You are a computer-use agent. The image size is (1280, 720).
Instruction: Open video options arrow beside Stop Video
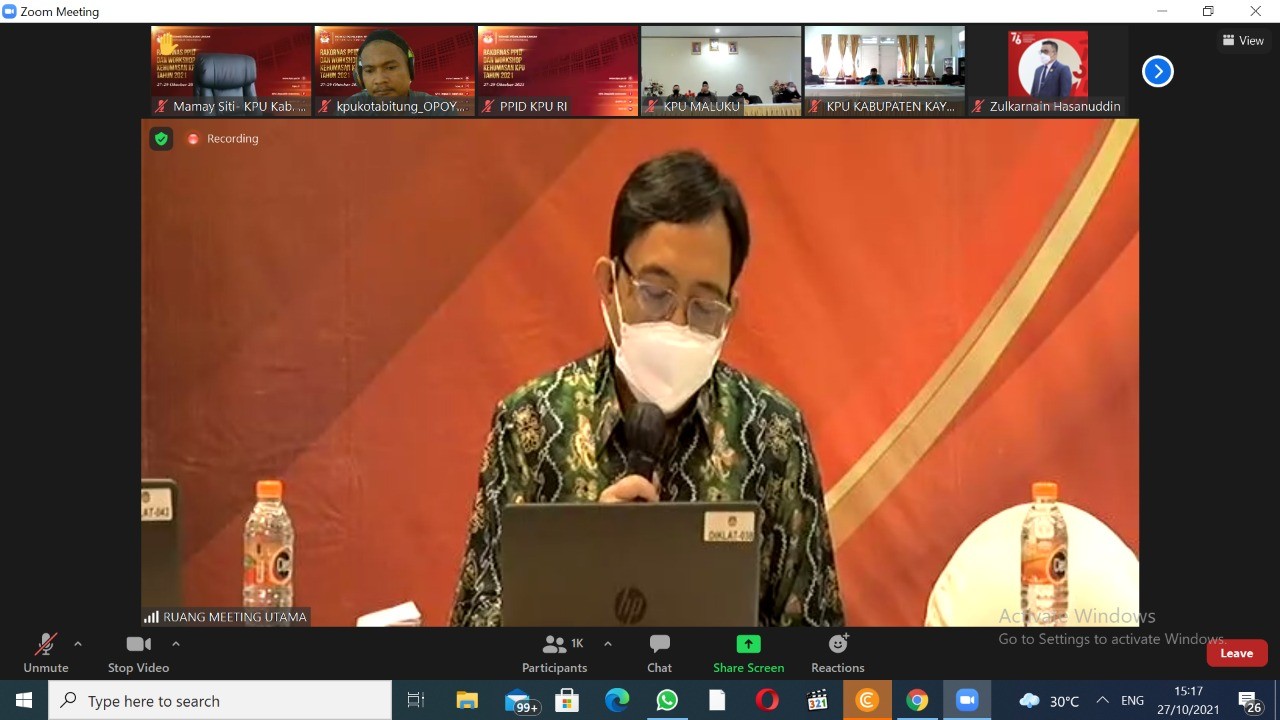(176, 644)
